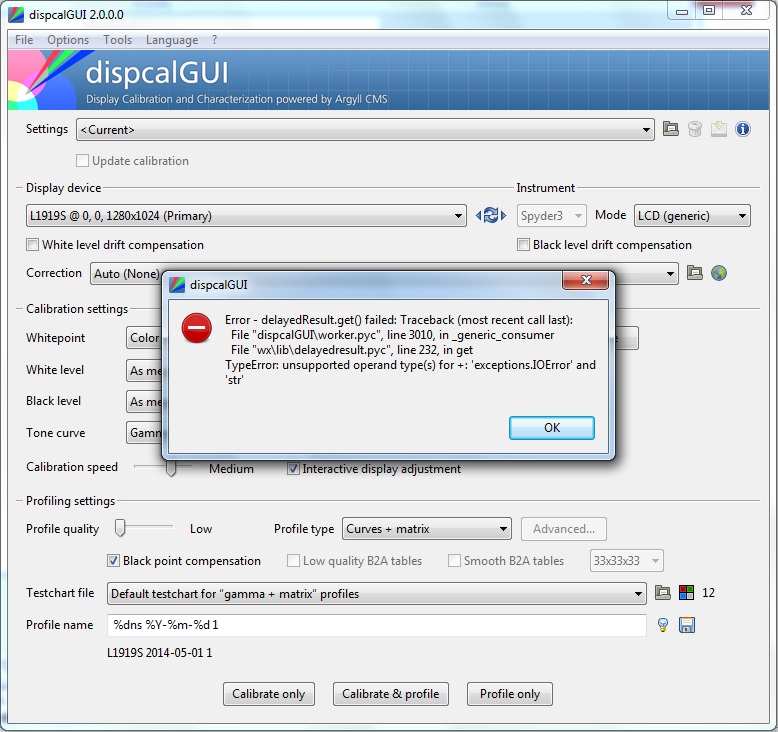Open the Testchart file dropdown
The height and width of the screenshot is (732, 778).
[x=377, y=594]
